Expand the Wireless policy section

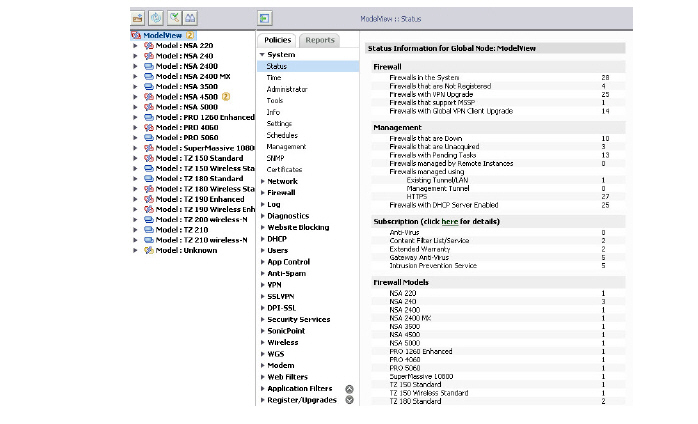click(263, 342)
